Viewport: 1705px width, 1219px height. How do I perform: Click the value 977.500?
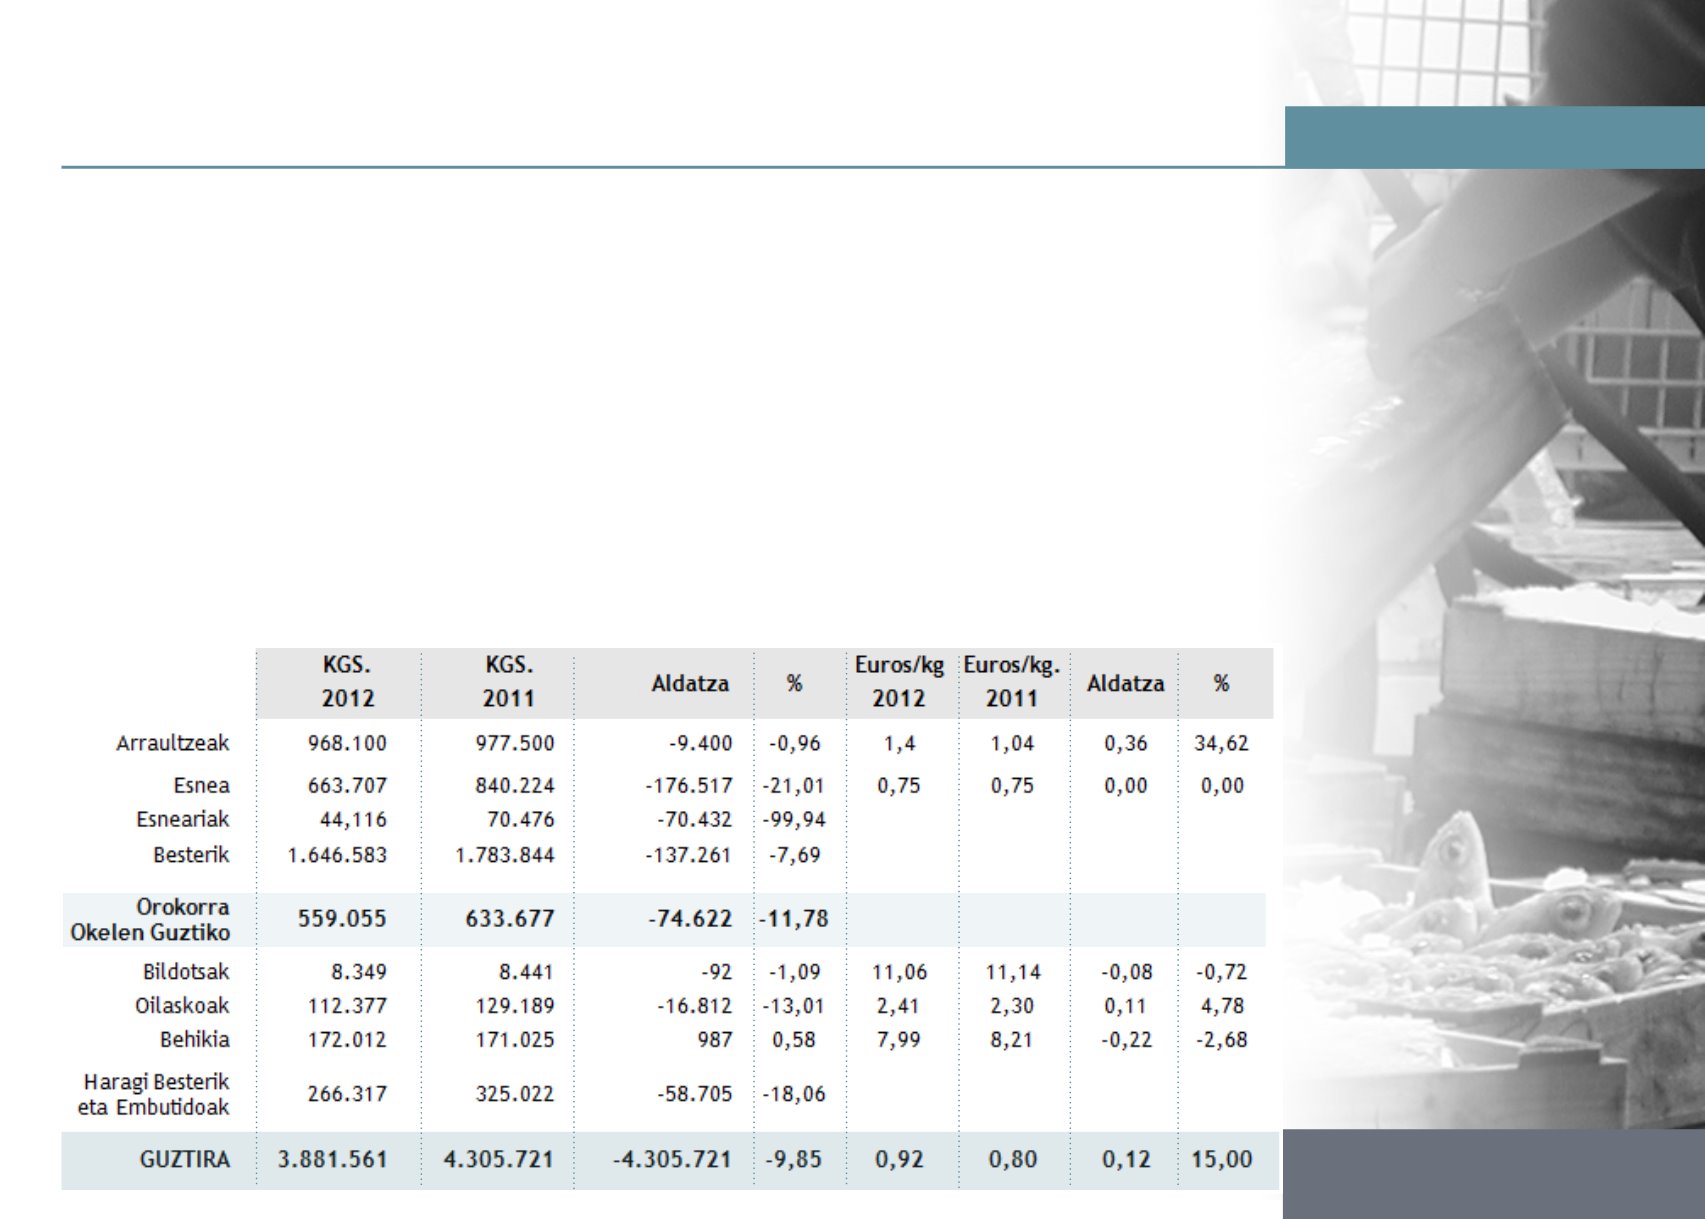coord(514,743)
